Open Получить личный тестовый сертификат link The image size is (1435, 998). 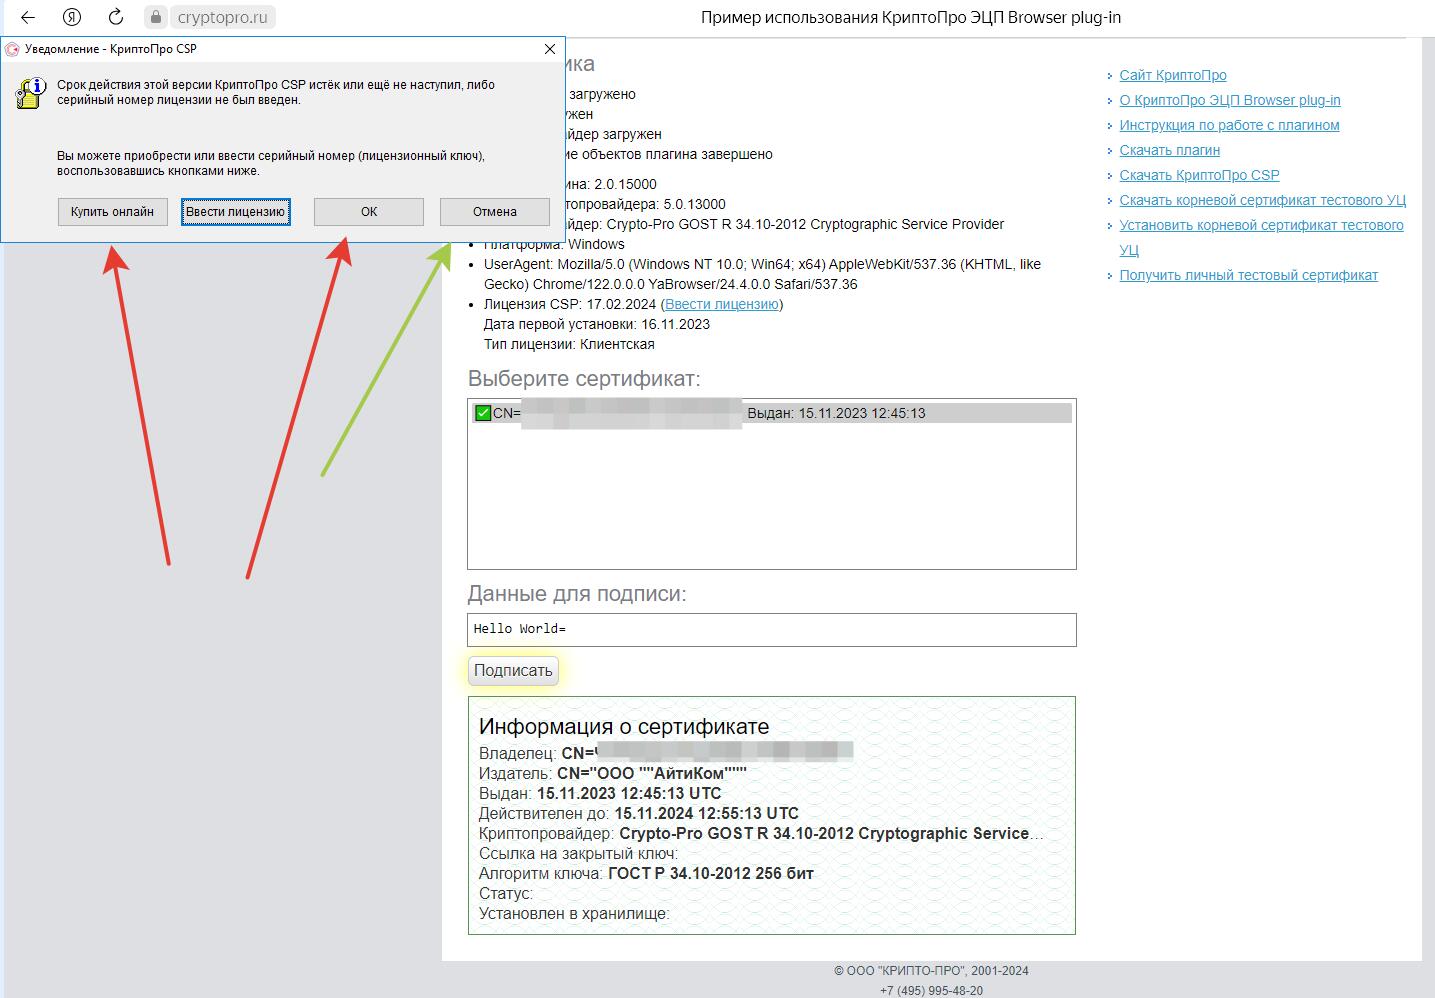click(x=1248, y=275)
